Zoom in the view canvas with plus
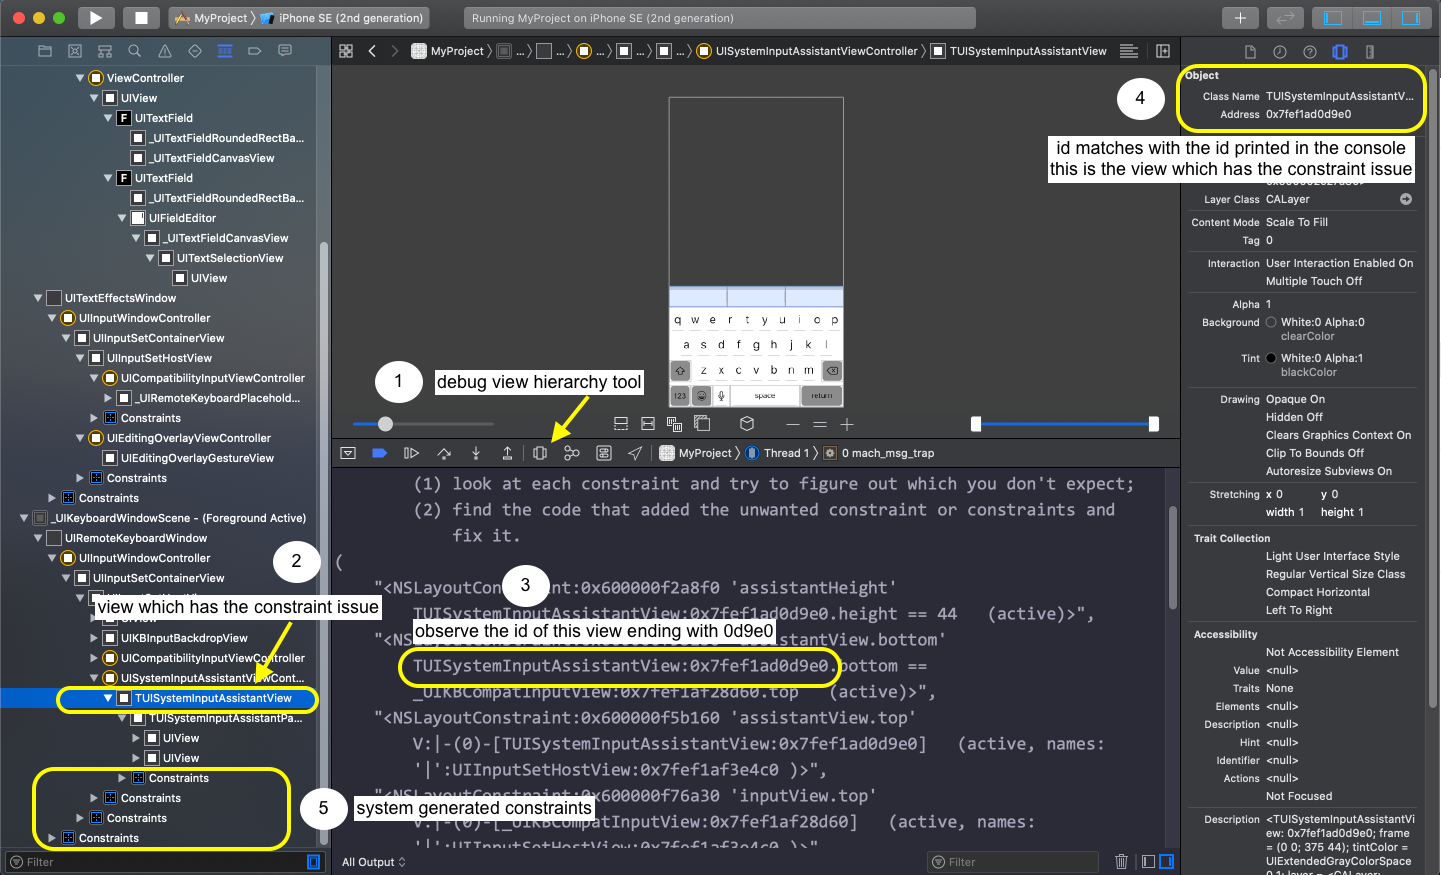1441x875 pixels. (847, 425)
